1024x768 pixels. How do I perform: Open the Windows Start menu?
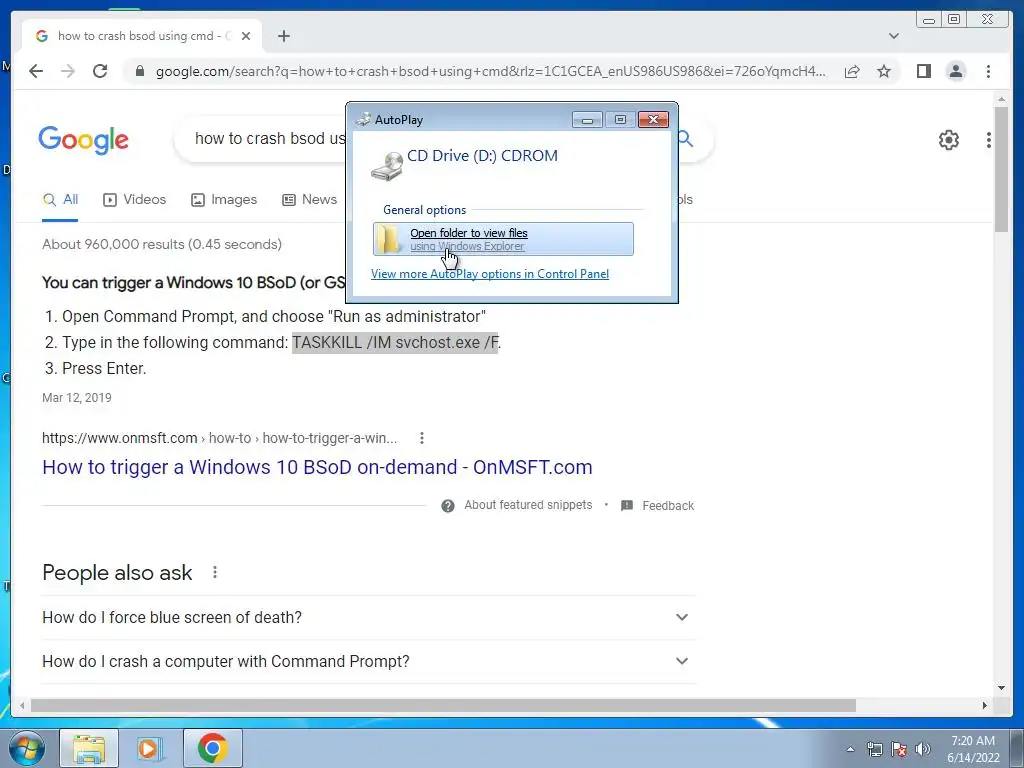[27, 748]
